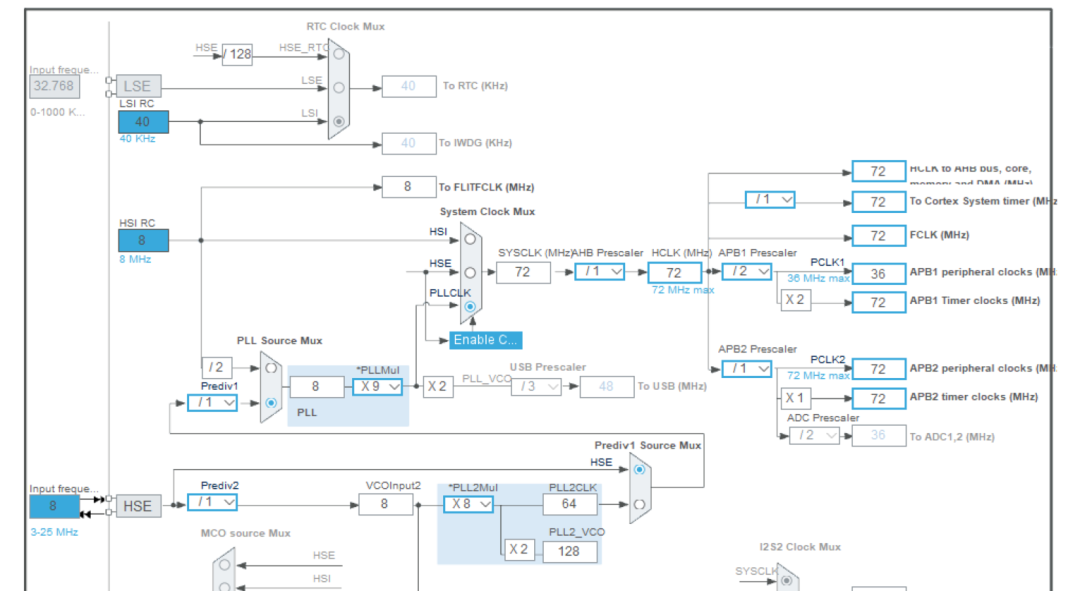This screenshot has height=591, width=1080.
Task: Click the To RTC (KHz) value box
Action: (409, 86)
